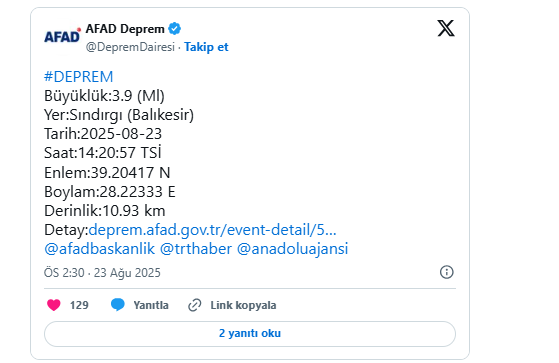
Task: Click the reply speech bubble icon
Action: [118, 305]
